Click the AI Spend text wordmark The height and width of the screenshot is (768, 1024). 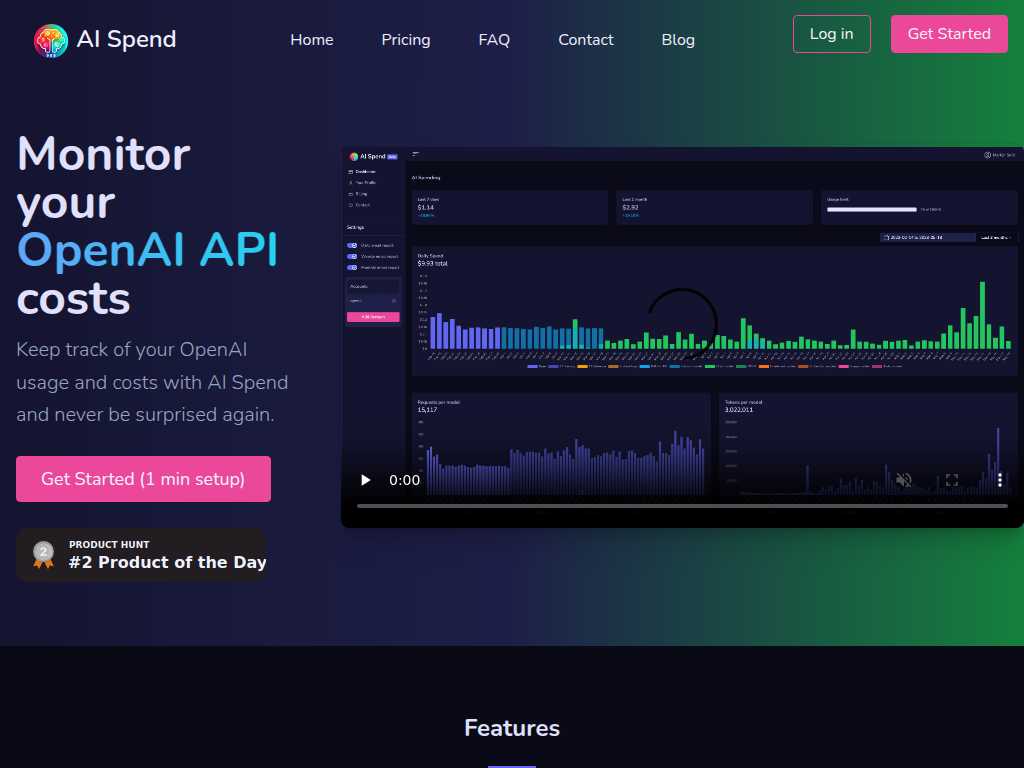pyautogui.click(x=126, y=39)
